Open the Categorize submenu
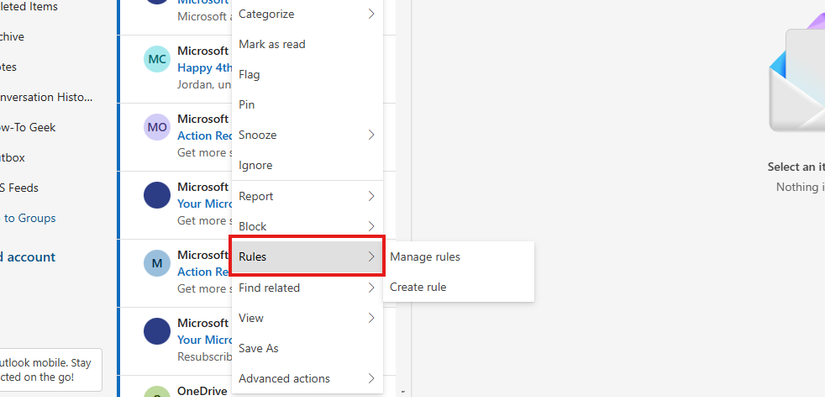825x397 pixels. click(x=307, y=14)
